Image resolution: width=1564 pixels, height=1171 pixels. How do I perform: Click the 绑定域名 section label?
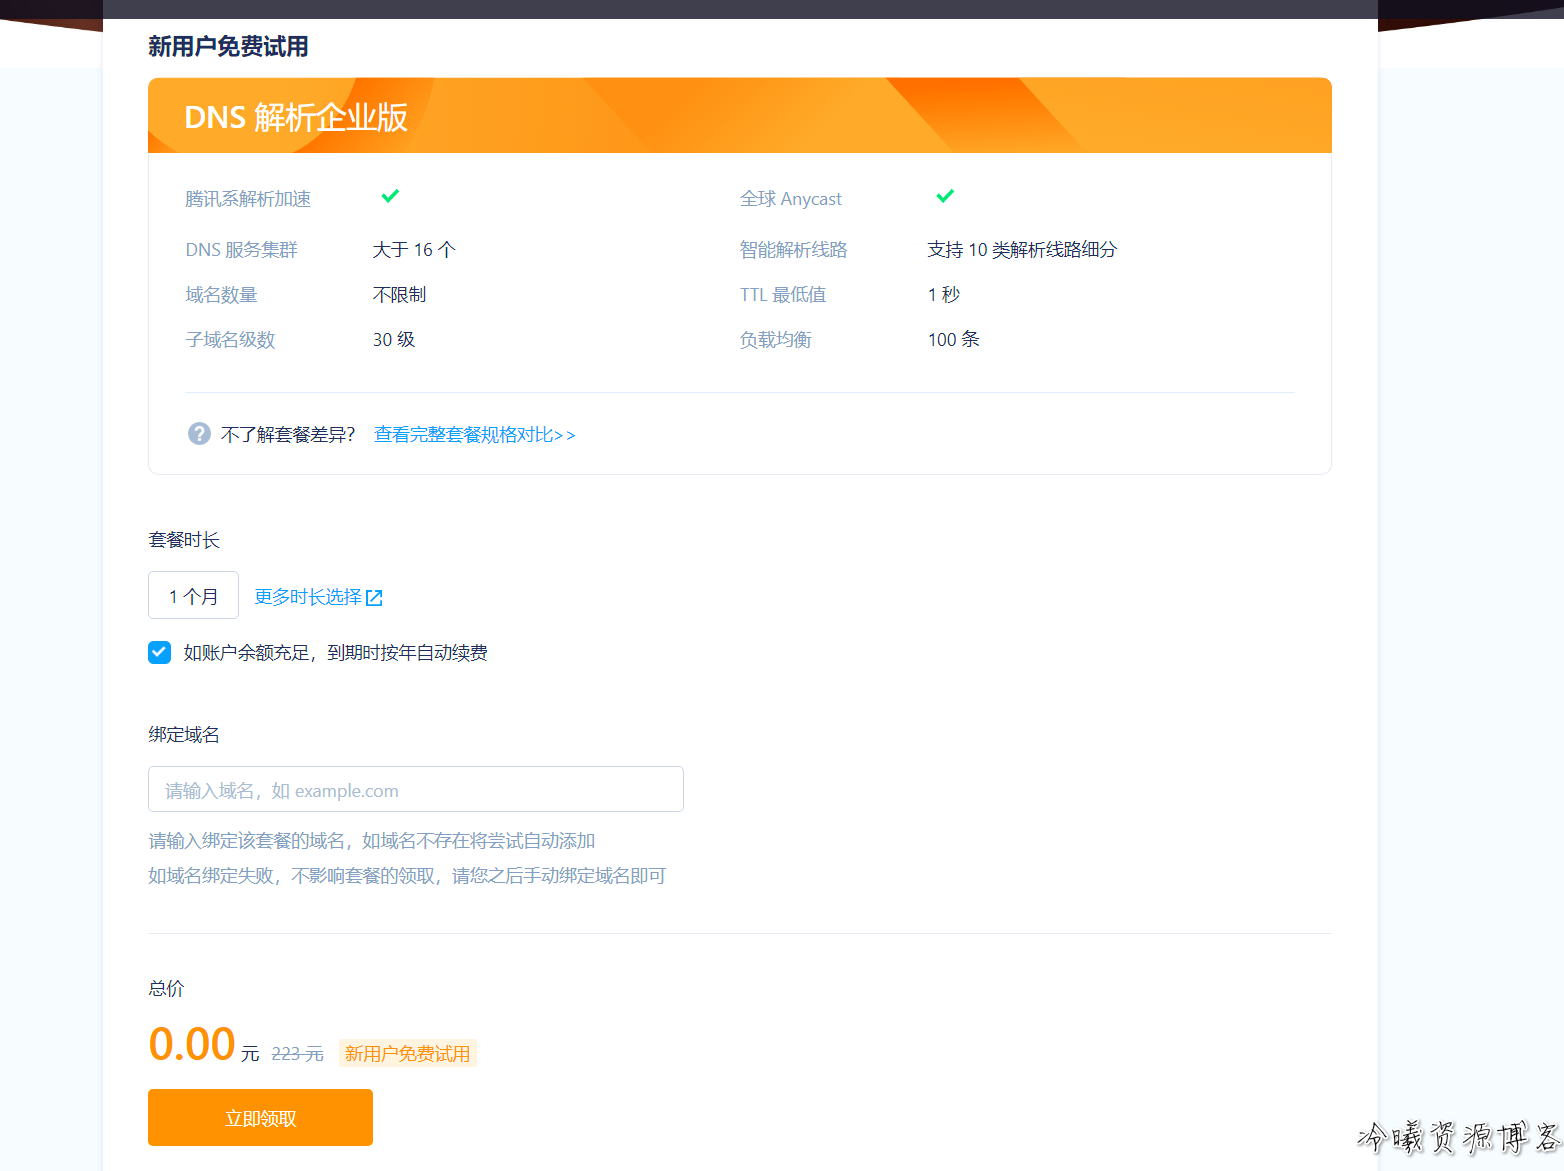pos(184,735)
